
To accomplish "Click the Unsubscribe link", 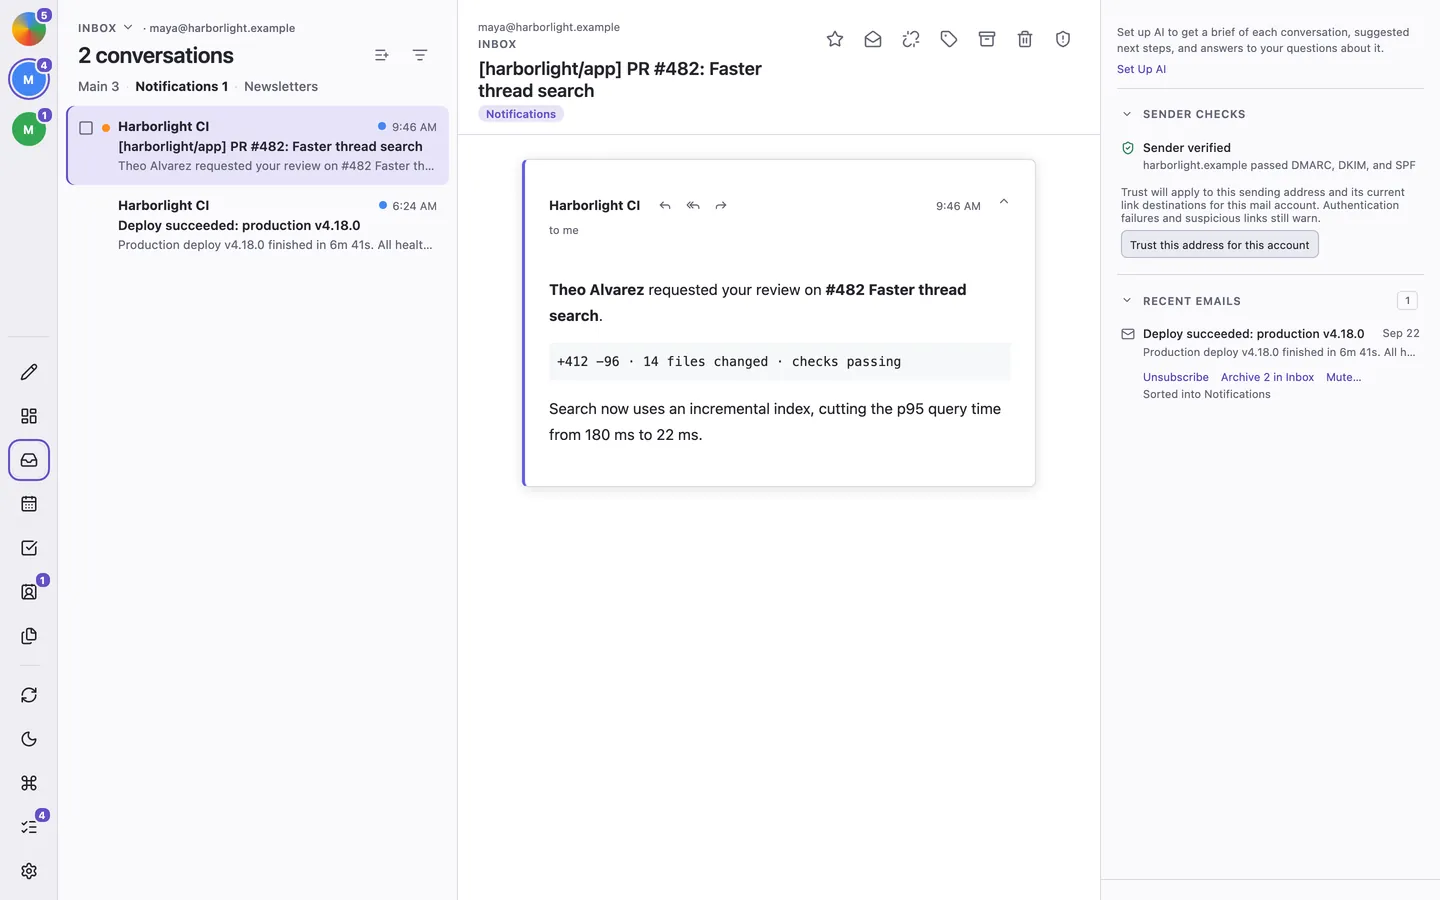I will [x=1176, y=377].
